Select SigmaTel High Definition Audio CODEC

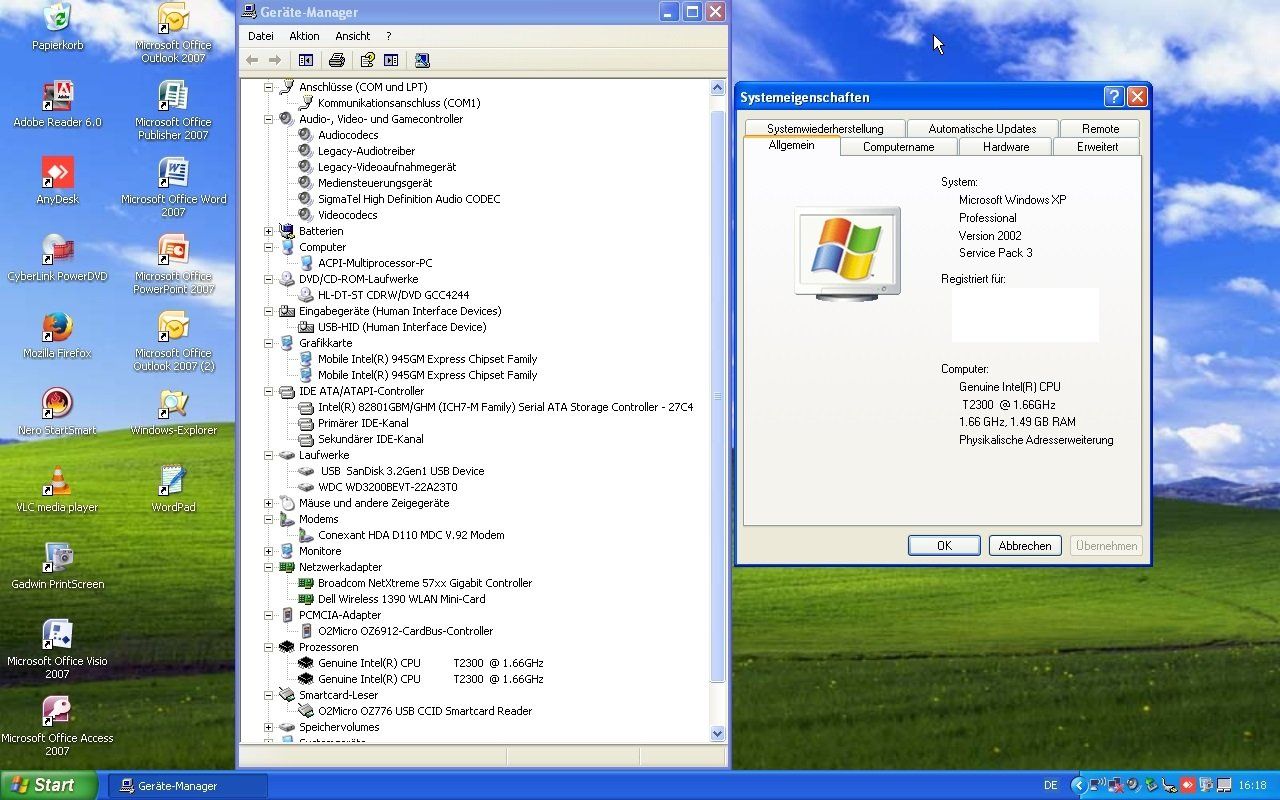pos(409,199)
